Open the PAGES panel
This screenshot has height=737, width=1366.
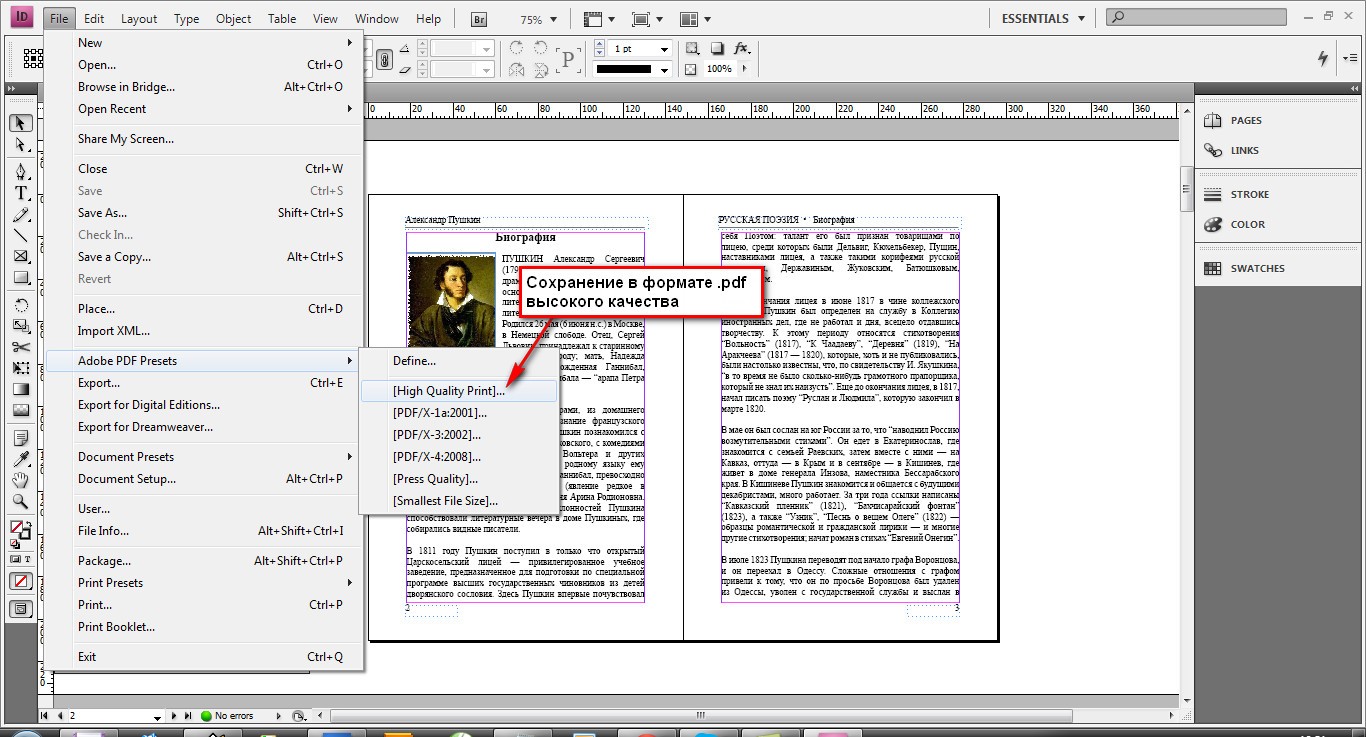(1246, 120)
